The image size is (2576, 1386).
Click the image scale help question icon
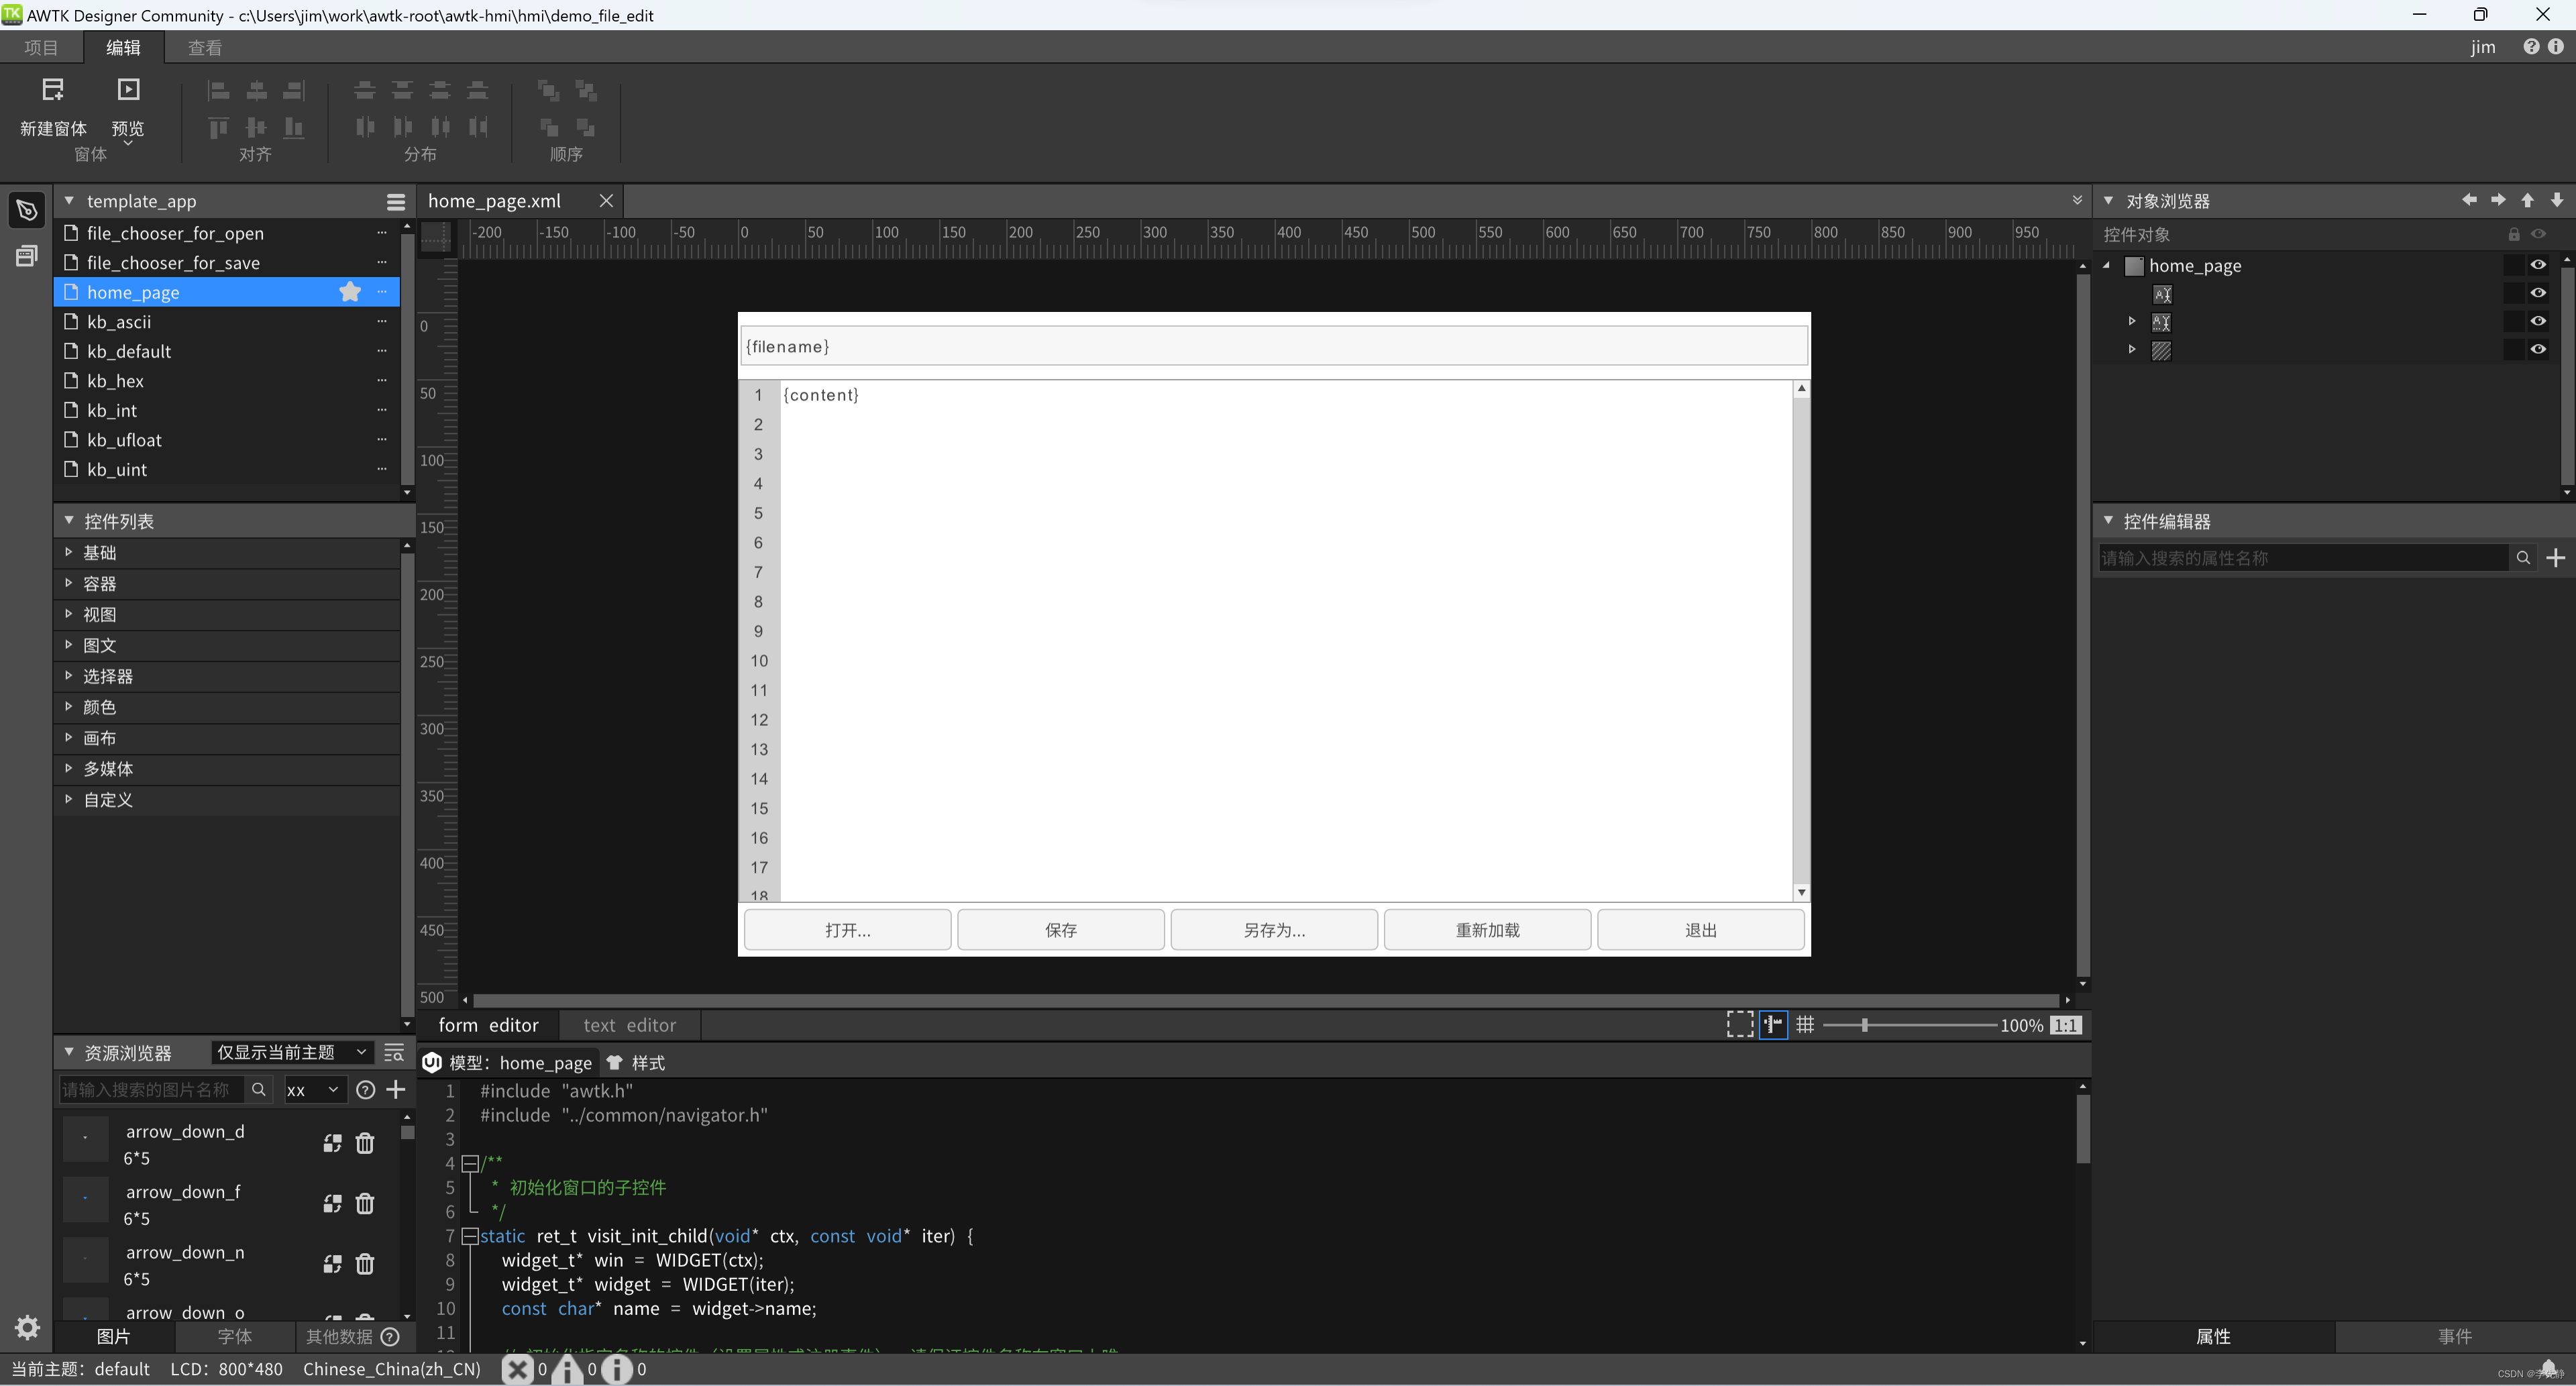tap(366, 1090)
